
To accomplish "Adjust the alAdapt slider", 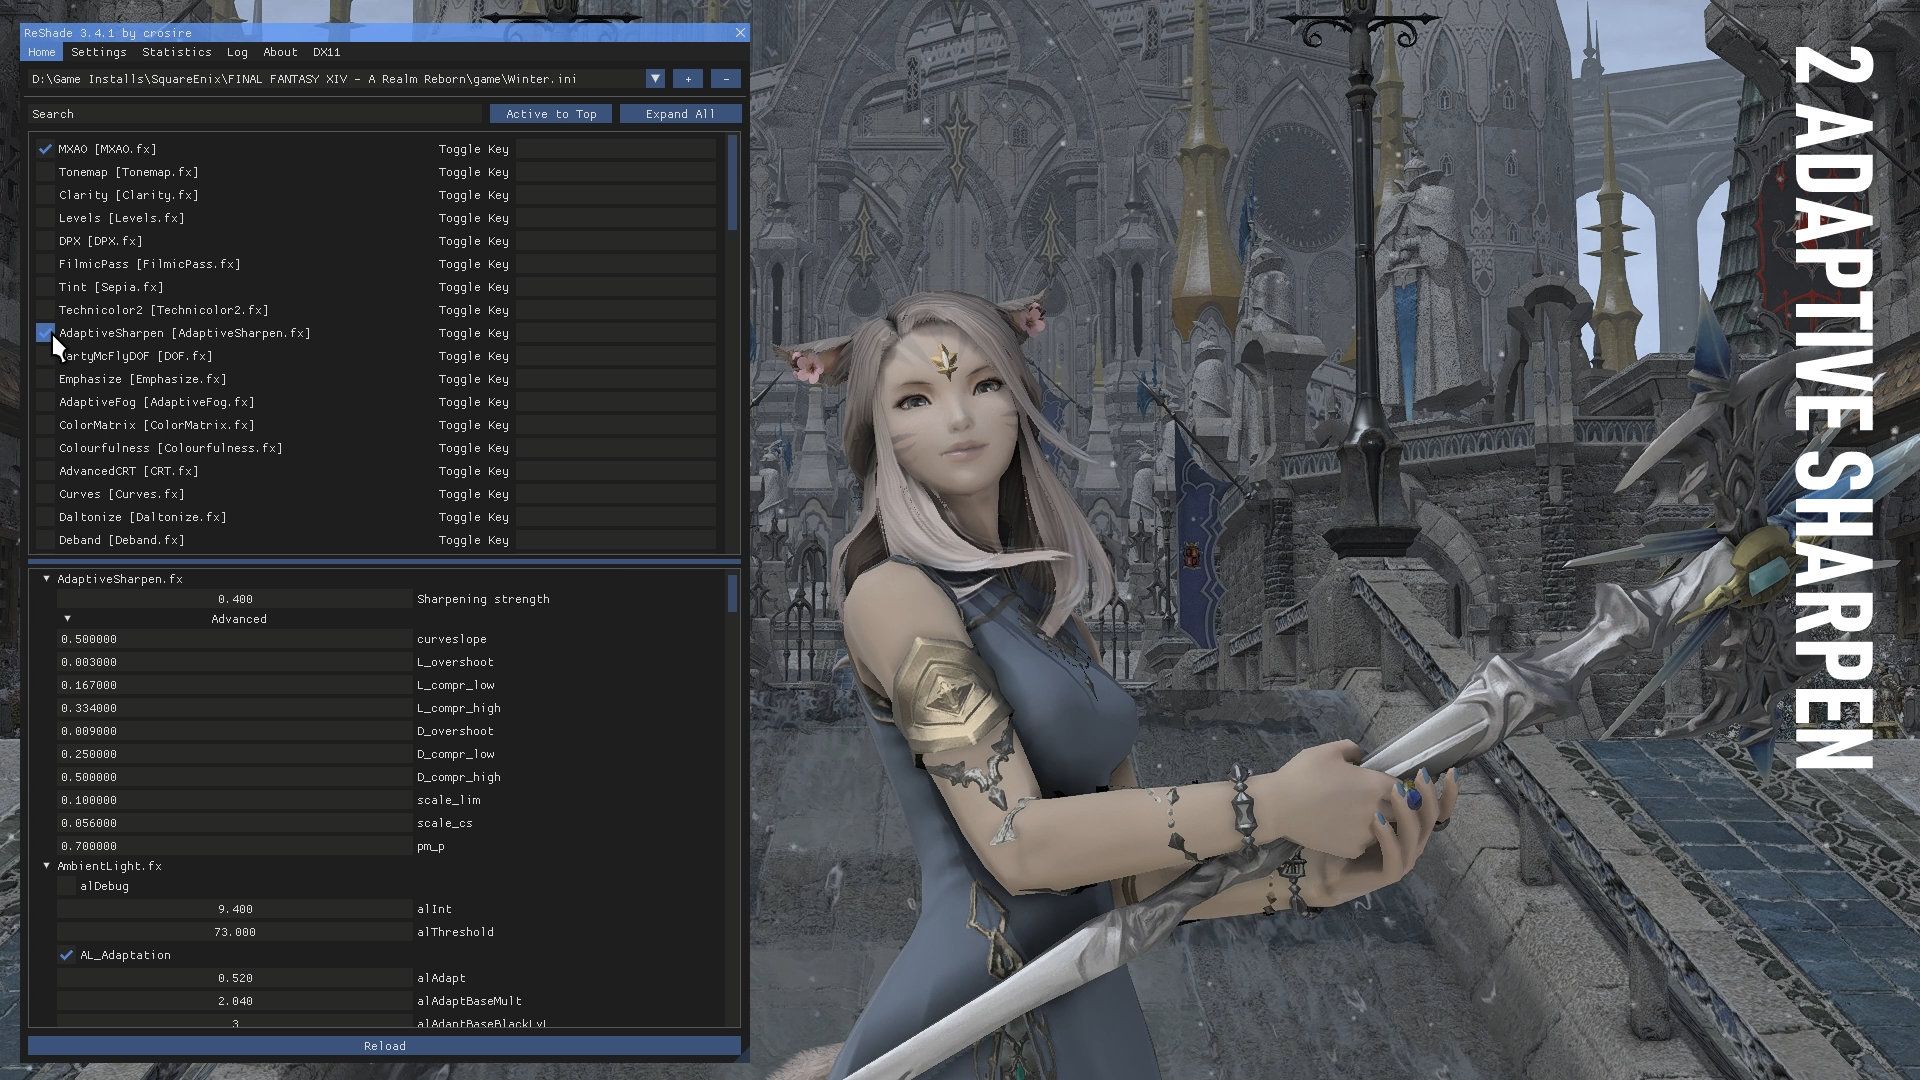I will 235,978.
